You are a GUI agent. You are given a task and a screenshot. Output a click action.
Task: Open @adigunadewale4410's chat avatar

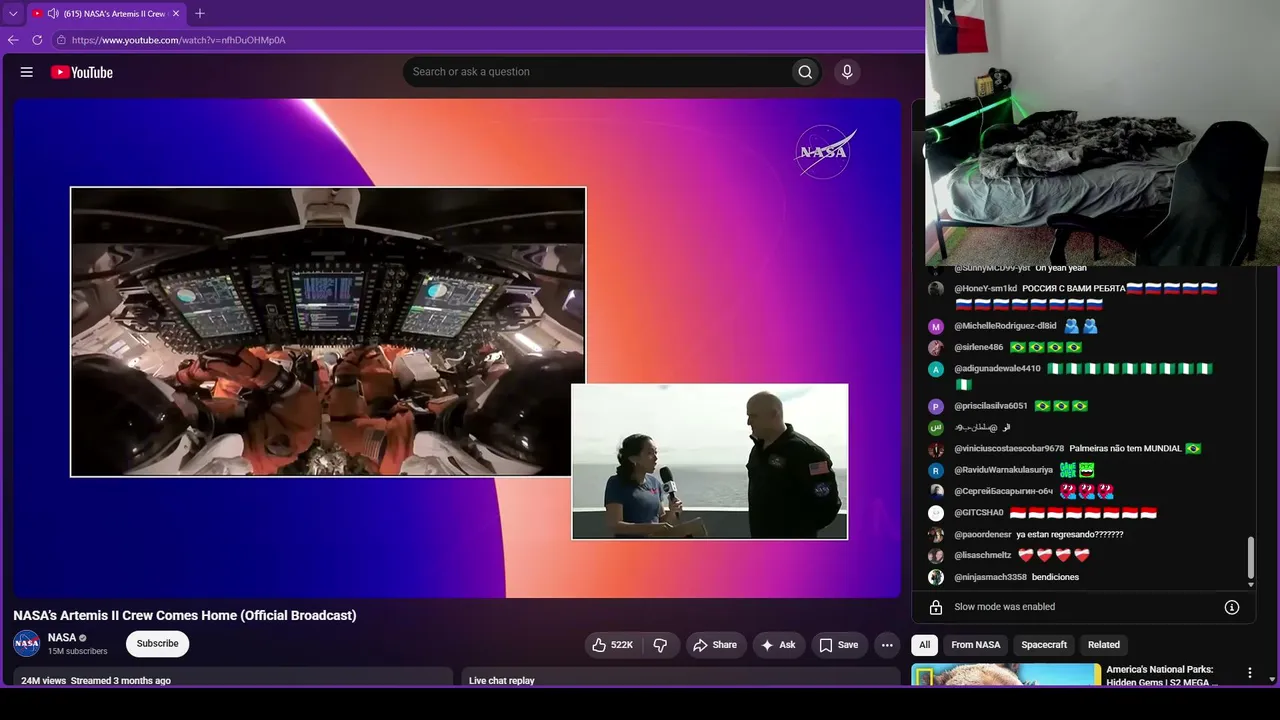(936, 369)
